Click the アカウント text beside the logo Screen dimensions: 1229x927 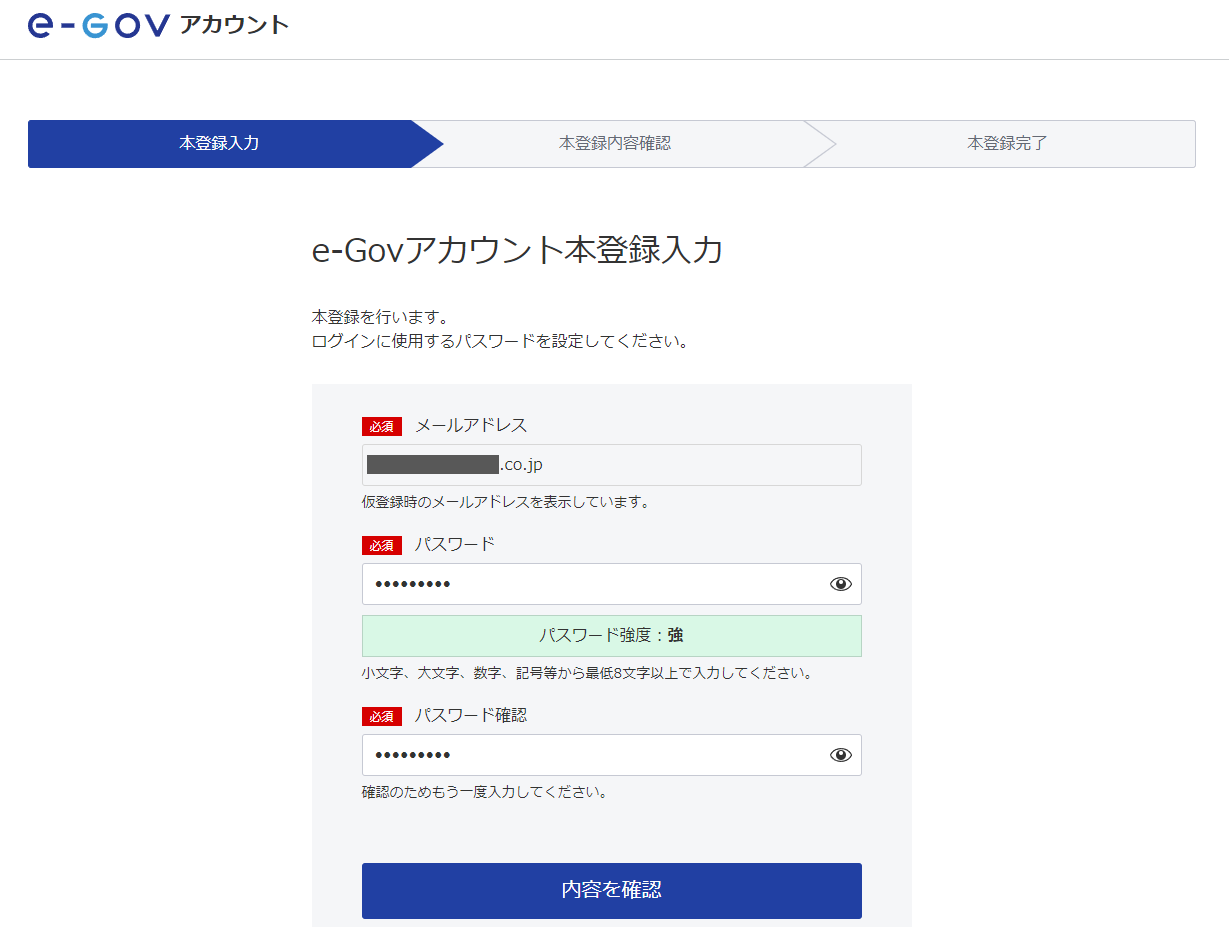coord(234,25)
